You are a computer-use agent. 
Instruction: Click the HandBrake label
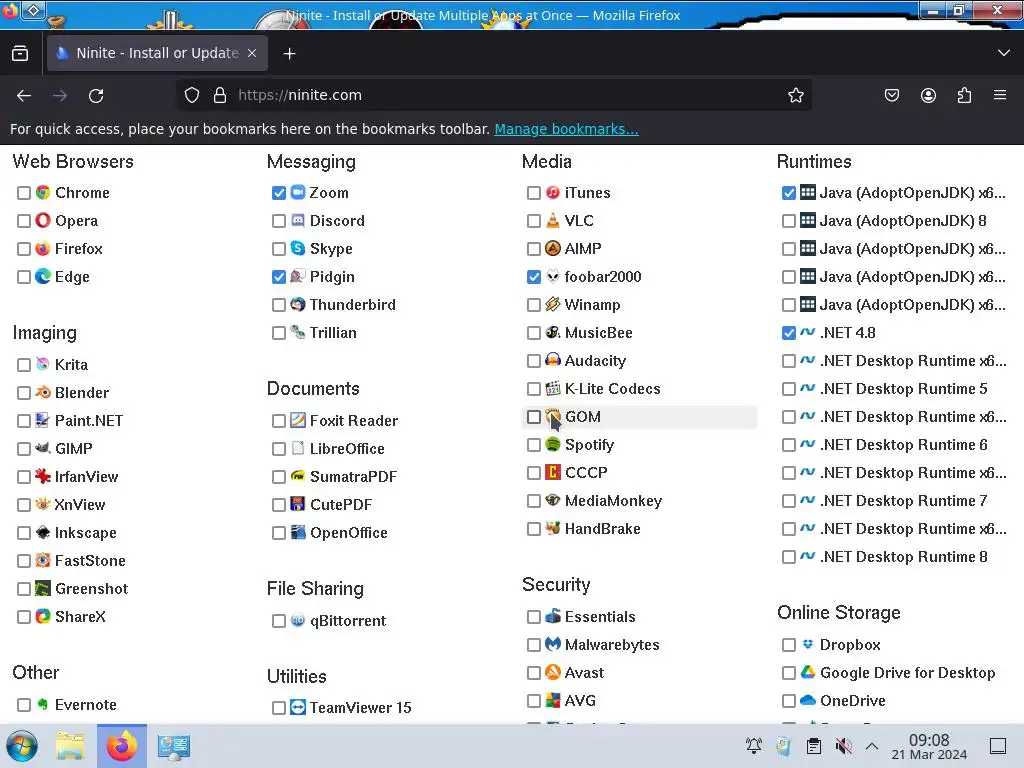[x=602, y=529]
